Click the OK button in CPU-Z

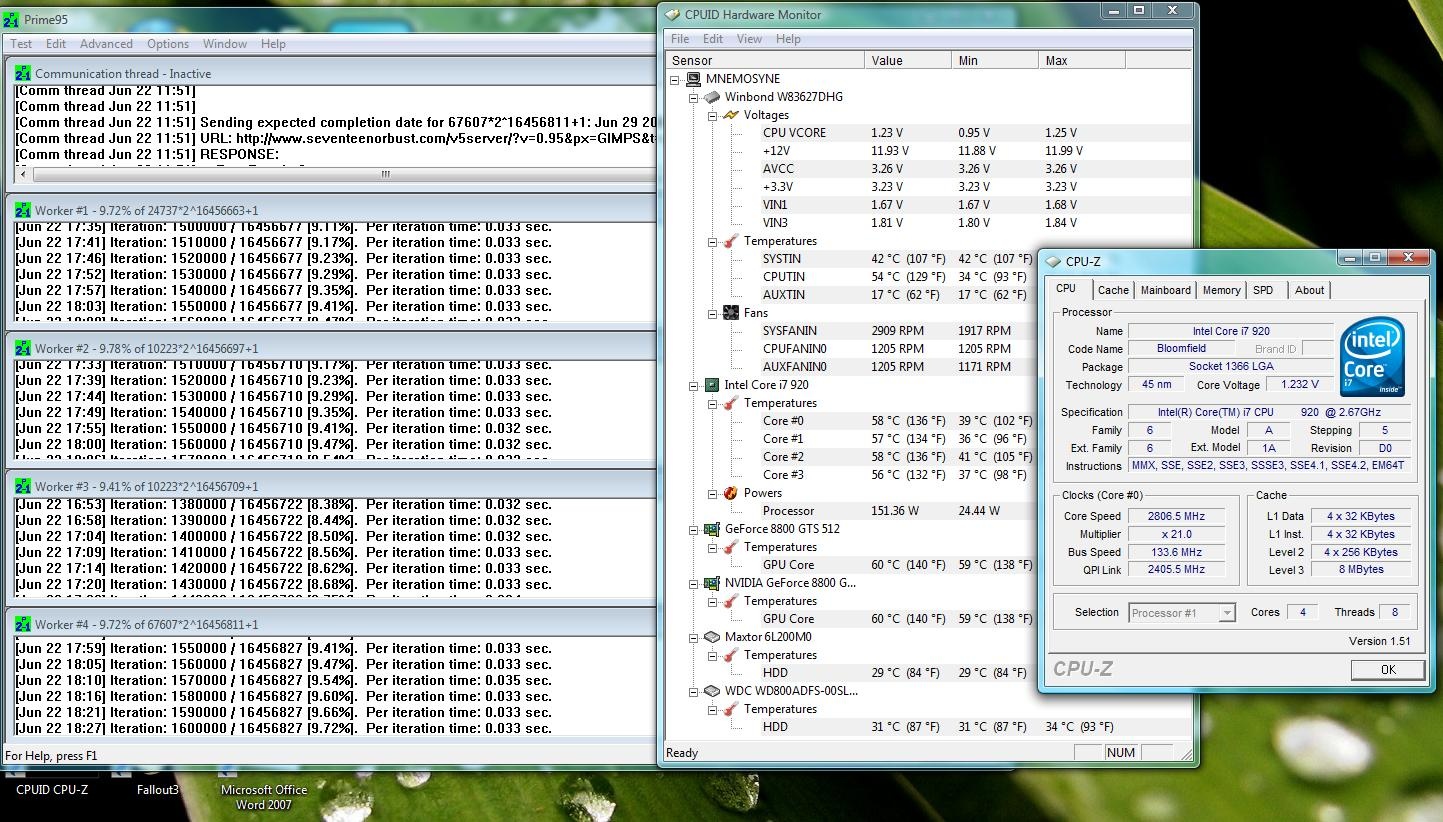coord(1388,670)
